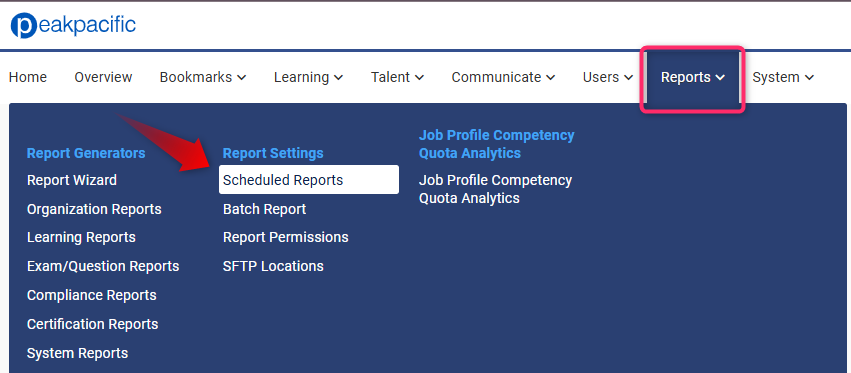Expand the Learning dropdown menu

point(308,77)
